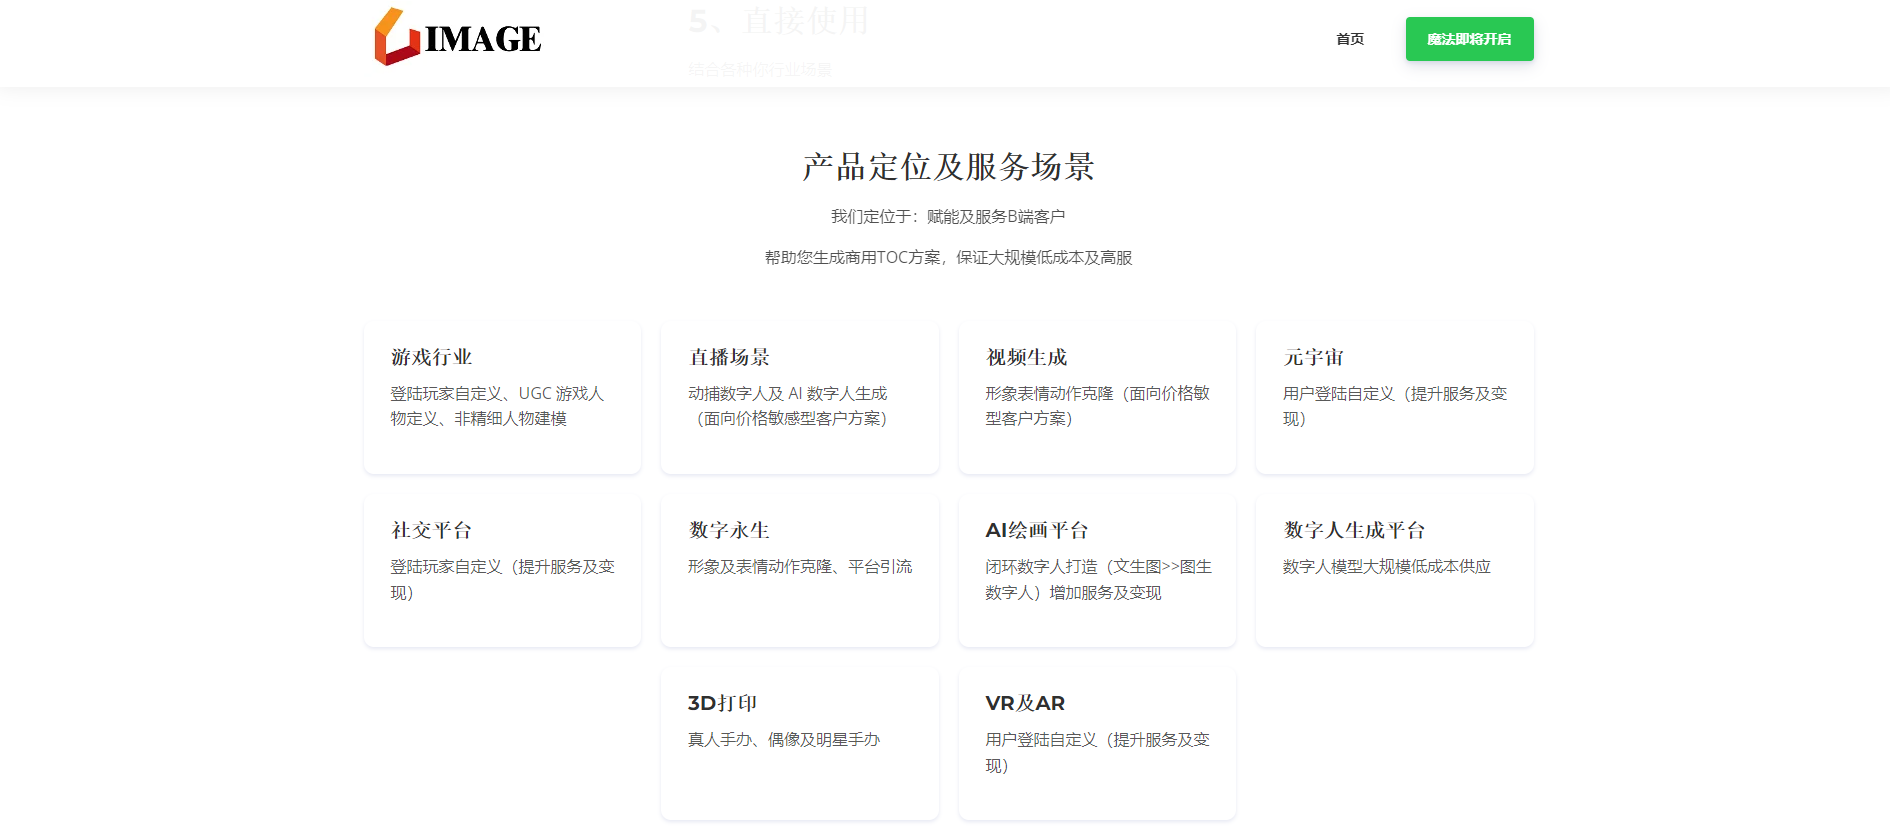The height and width of the screenshot is (835, 1890).
Task: Select the 元宇宙 service card
Action: coord(1394,398)
